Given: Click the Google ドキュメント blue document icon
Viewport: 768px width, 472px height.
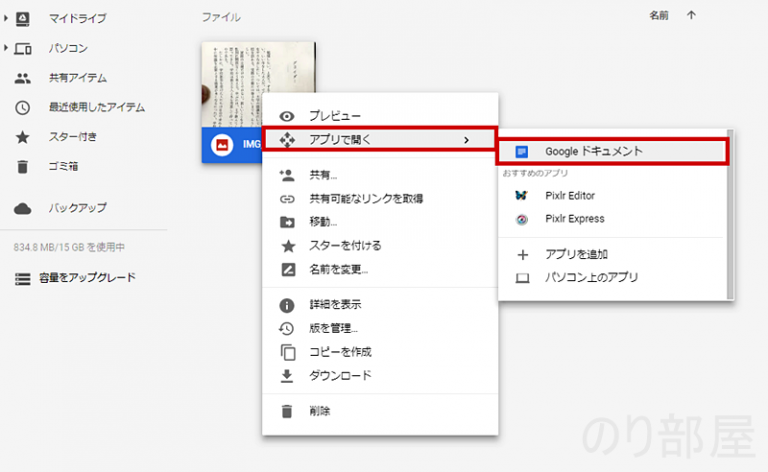Looking at the screenshot, I should tap(521, 152).
